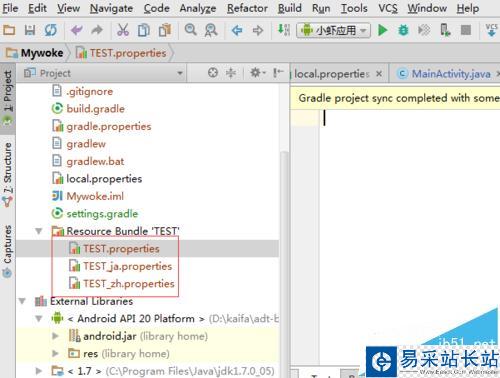Click the VCS update icon
500x378 pixels.
[491, 30]
